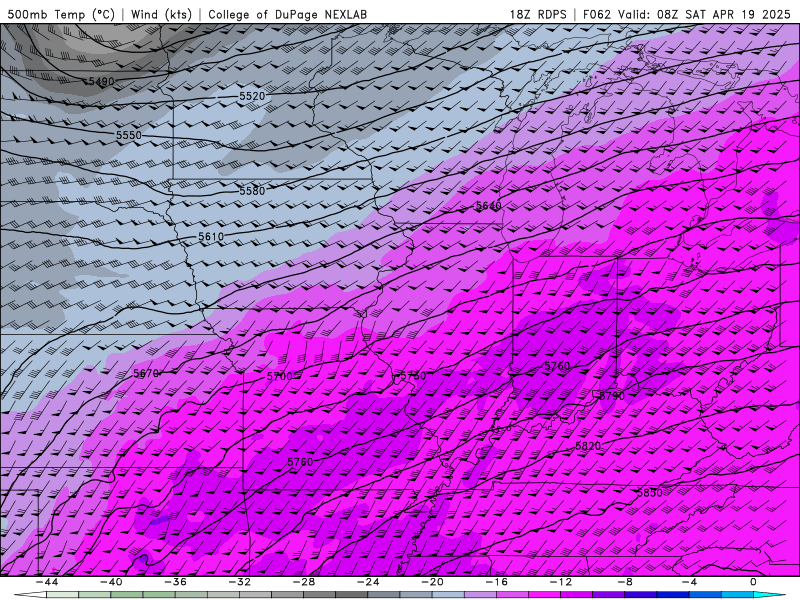Pick the 5580 contour label
This screenshot has height=600, width=800.
point(253,191)
